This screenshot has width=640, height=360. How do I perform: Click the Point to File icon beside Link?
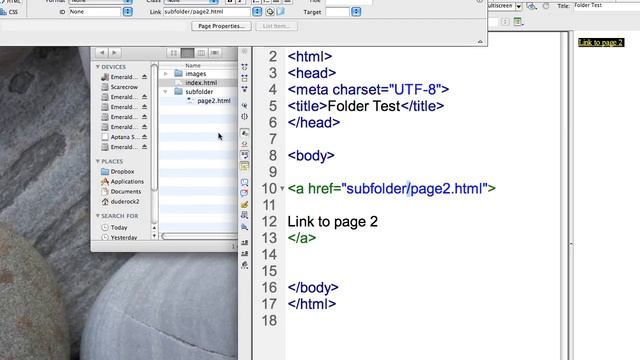tap(270, 12)
